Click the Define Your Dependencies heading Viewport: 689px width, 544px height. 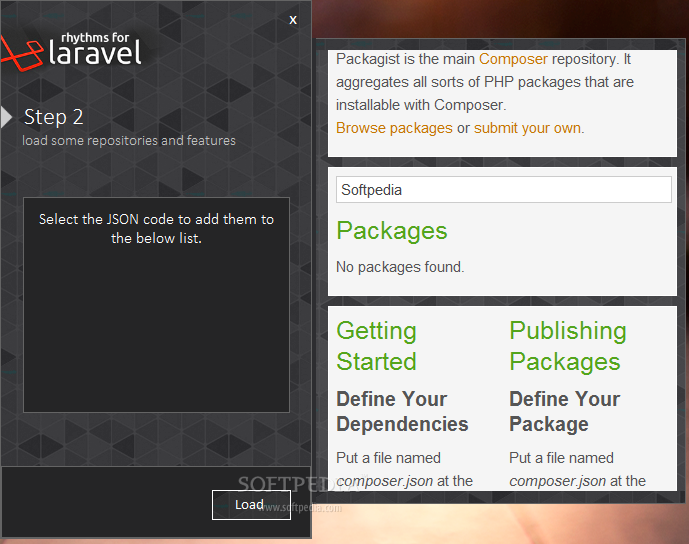(402, 412)
